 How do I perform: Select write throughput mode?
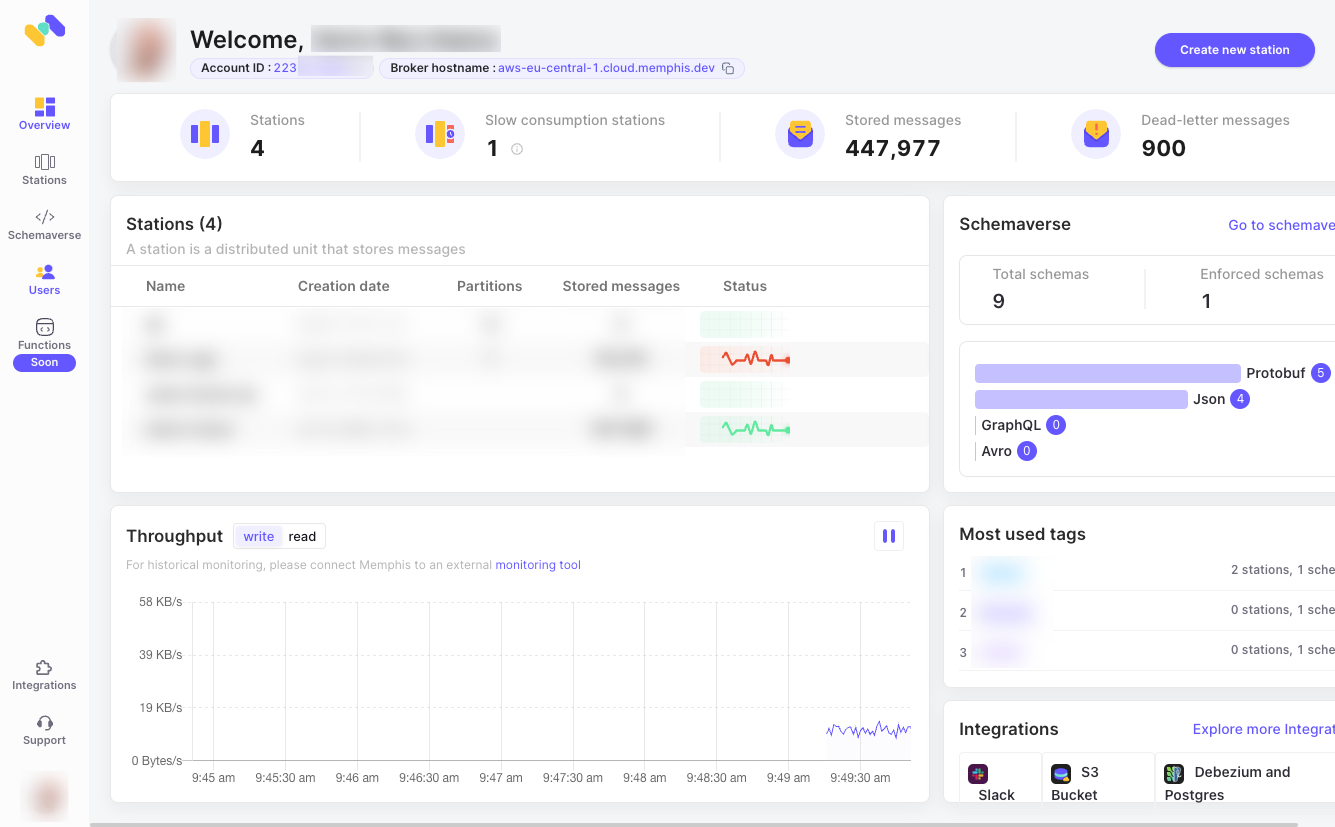258,537
